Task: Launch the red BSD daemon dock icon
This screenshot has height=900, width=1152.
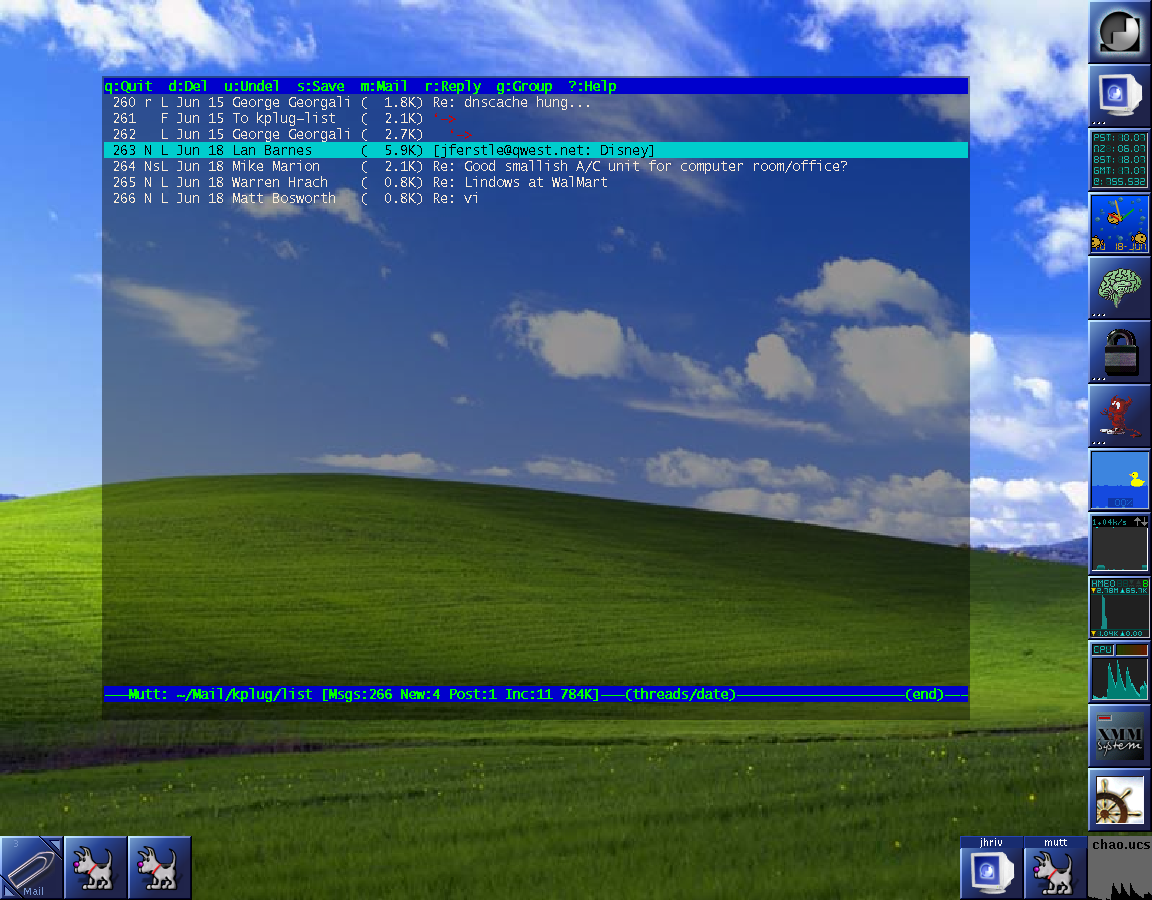Action: pos(1120,417)
